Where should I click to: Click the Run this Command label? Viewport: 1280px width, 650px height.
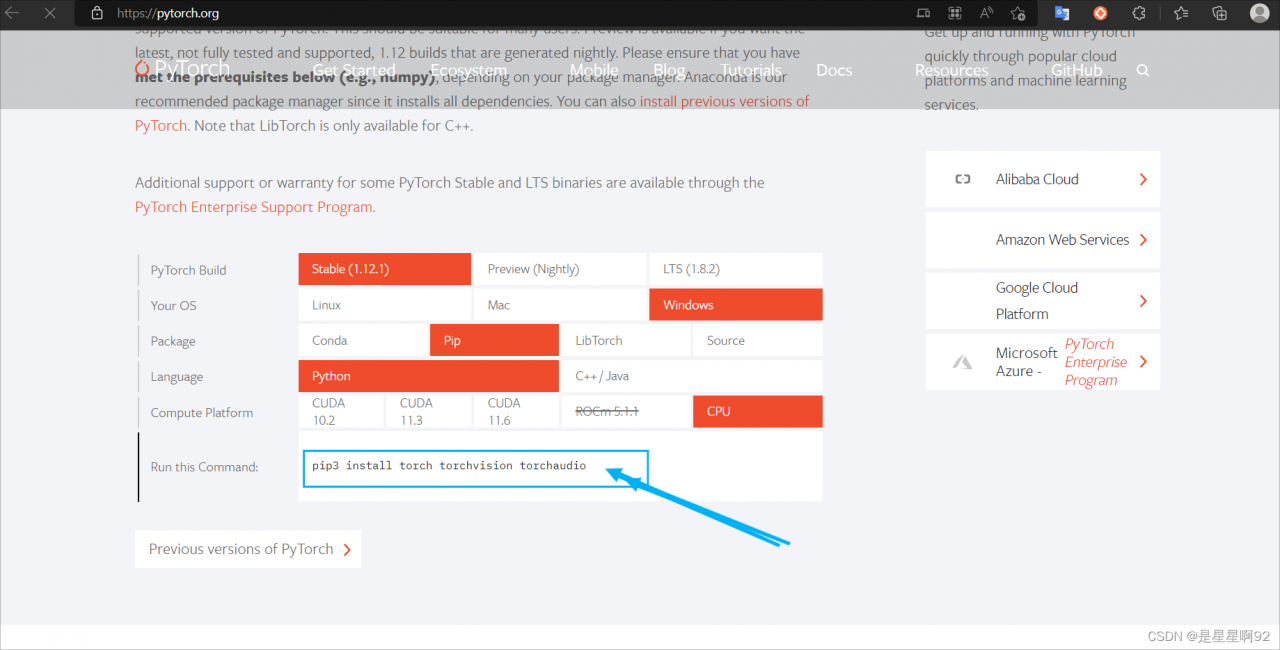click(x=204, y=467)
